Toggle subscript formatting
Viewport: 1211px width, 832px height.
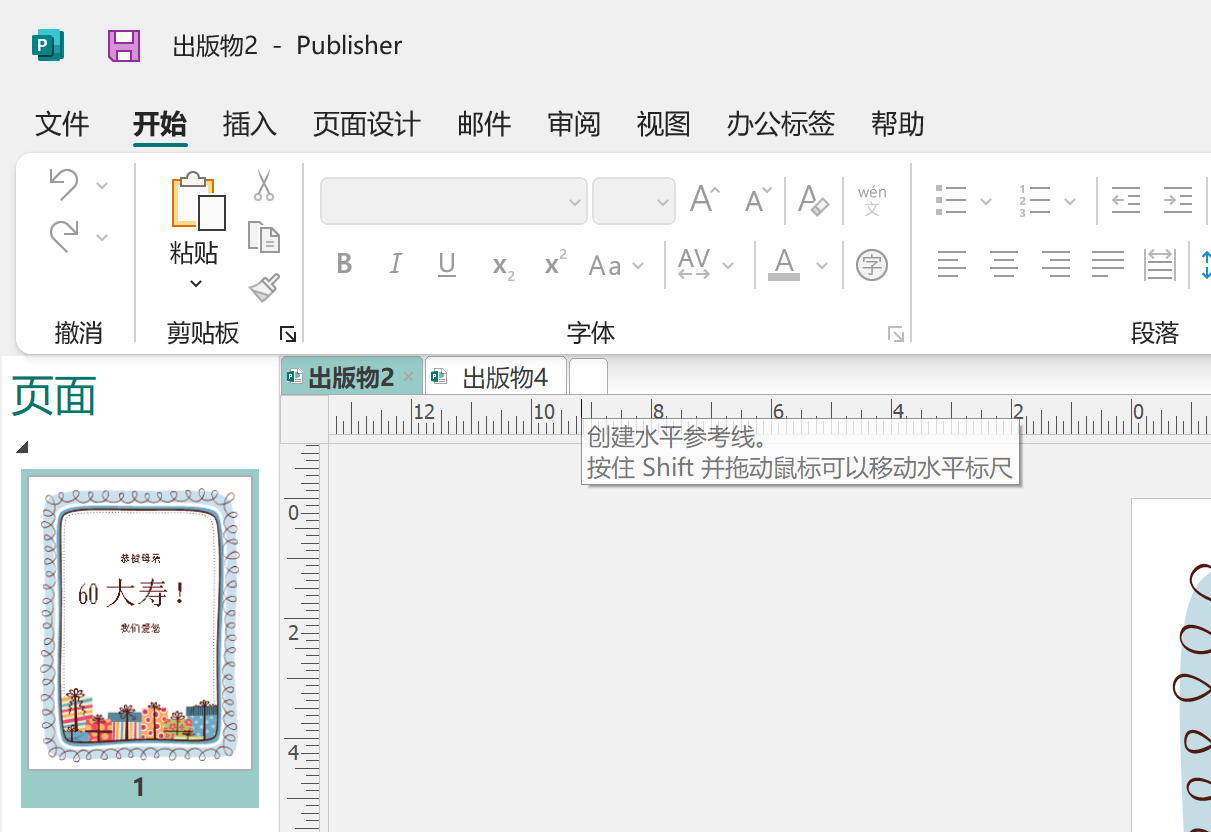[503, 266]
